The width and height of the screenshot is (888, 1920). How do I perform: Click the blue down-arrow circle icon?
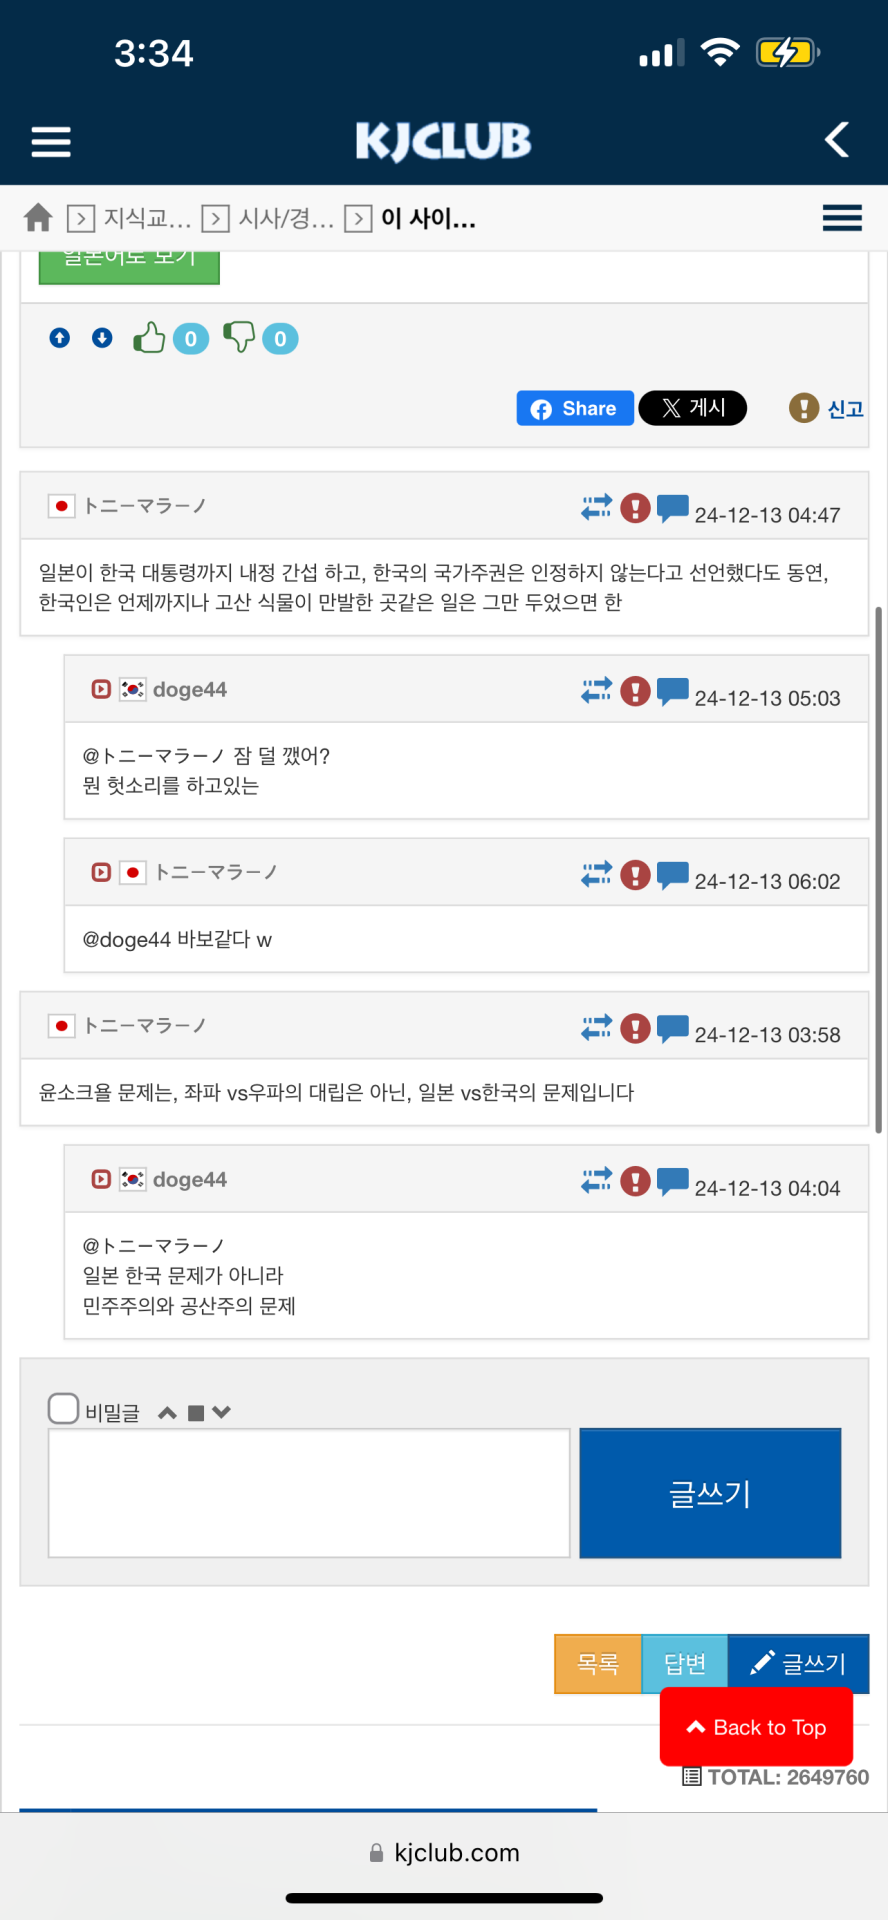102,338
